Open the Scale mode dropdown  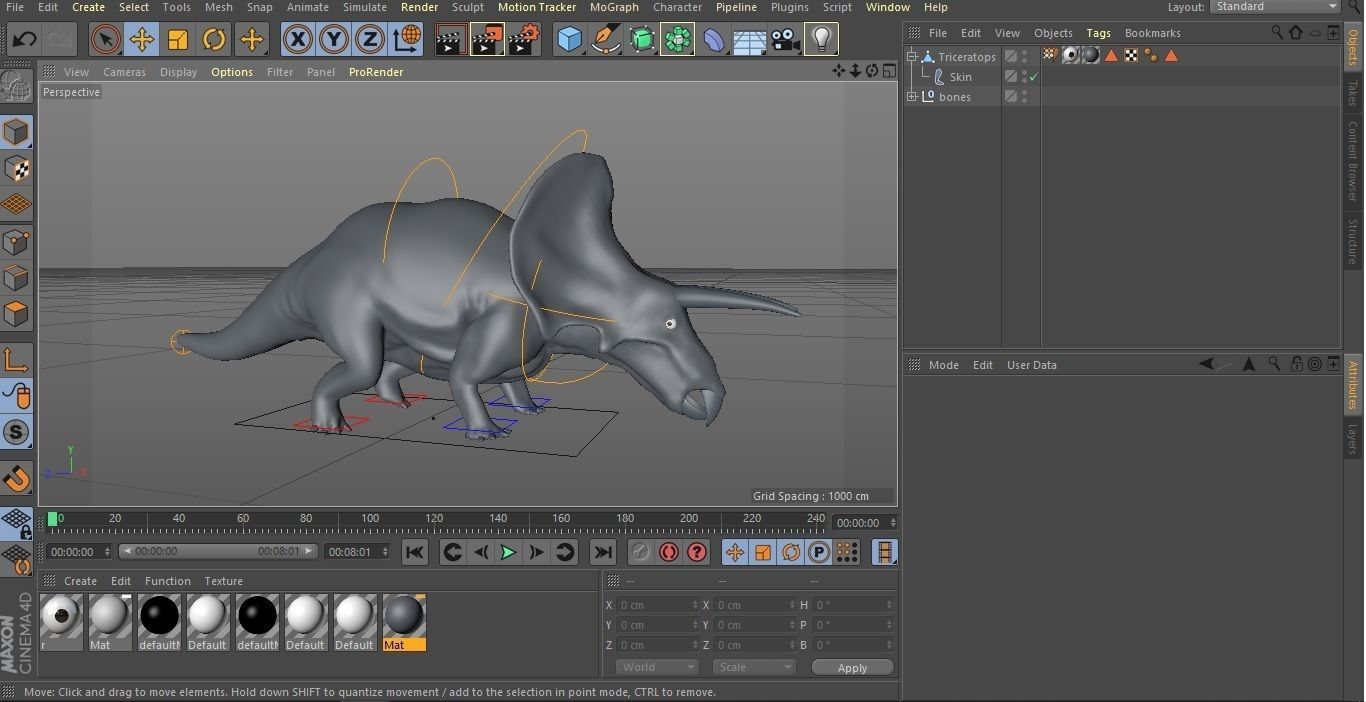754,667
